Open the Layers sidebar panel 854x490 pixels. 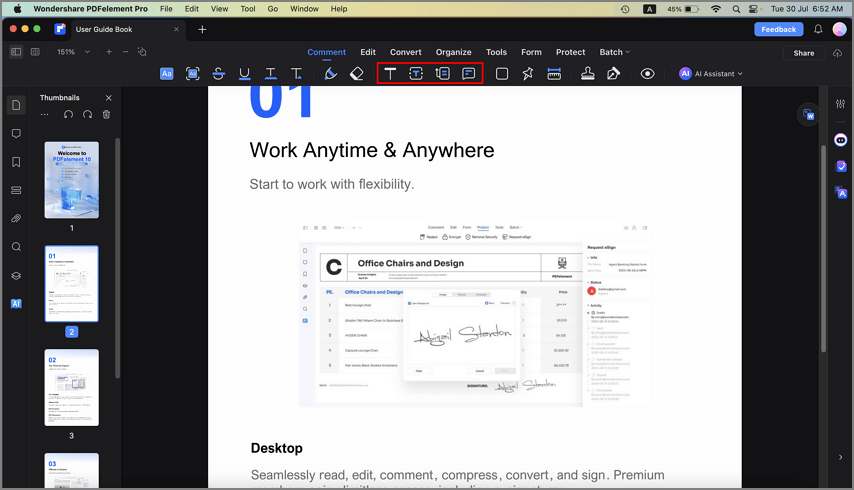16,275
